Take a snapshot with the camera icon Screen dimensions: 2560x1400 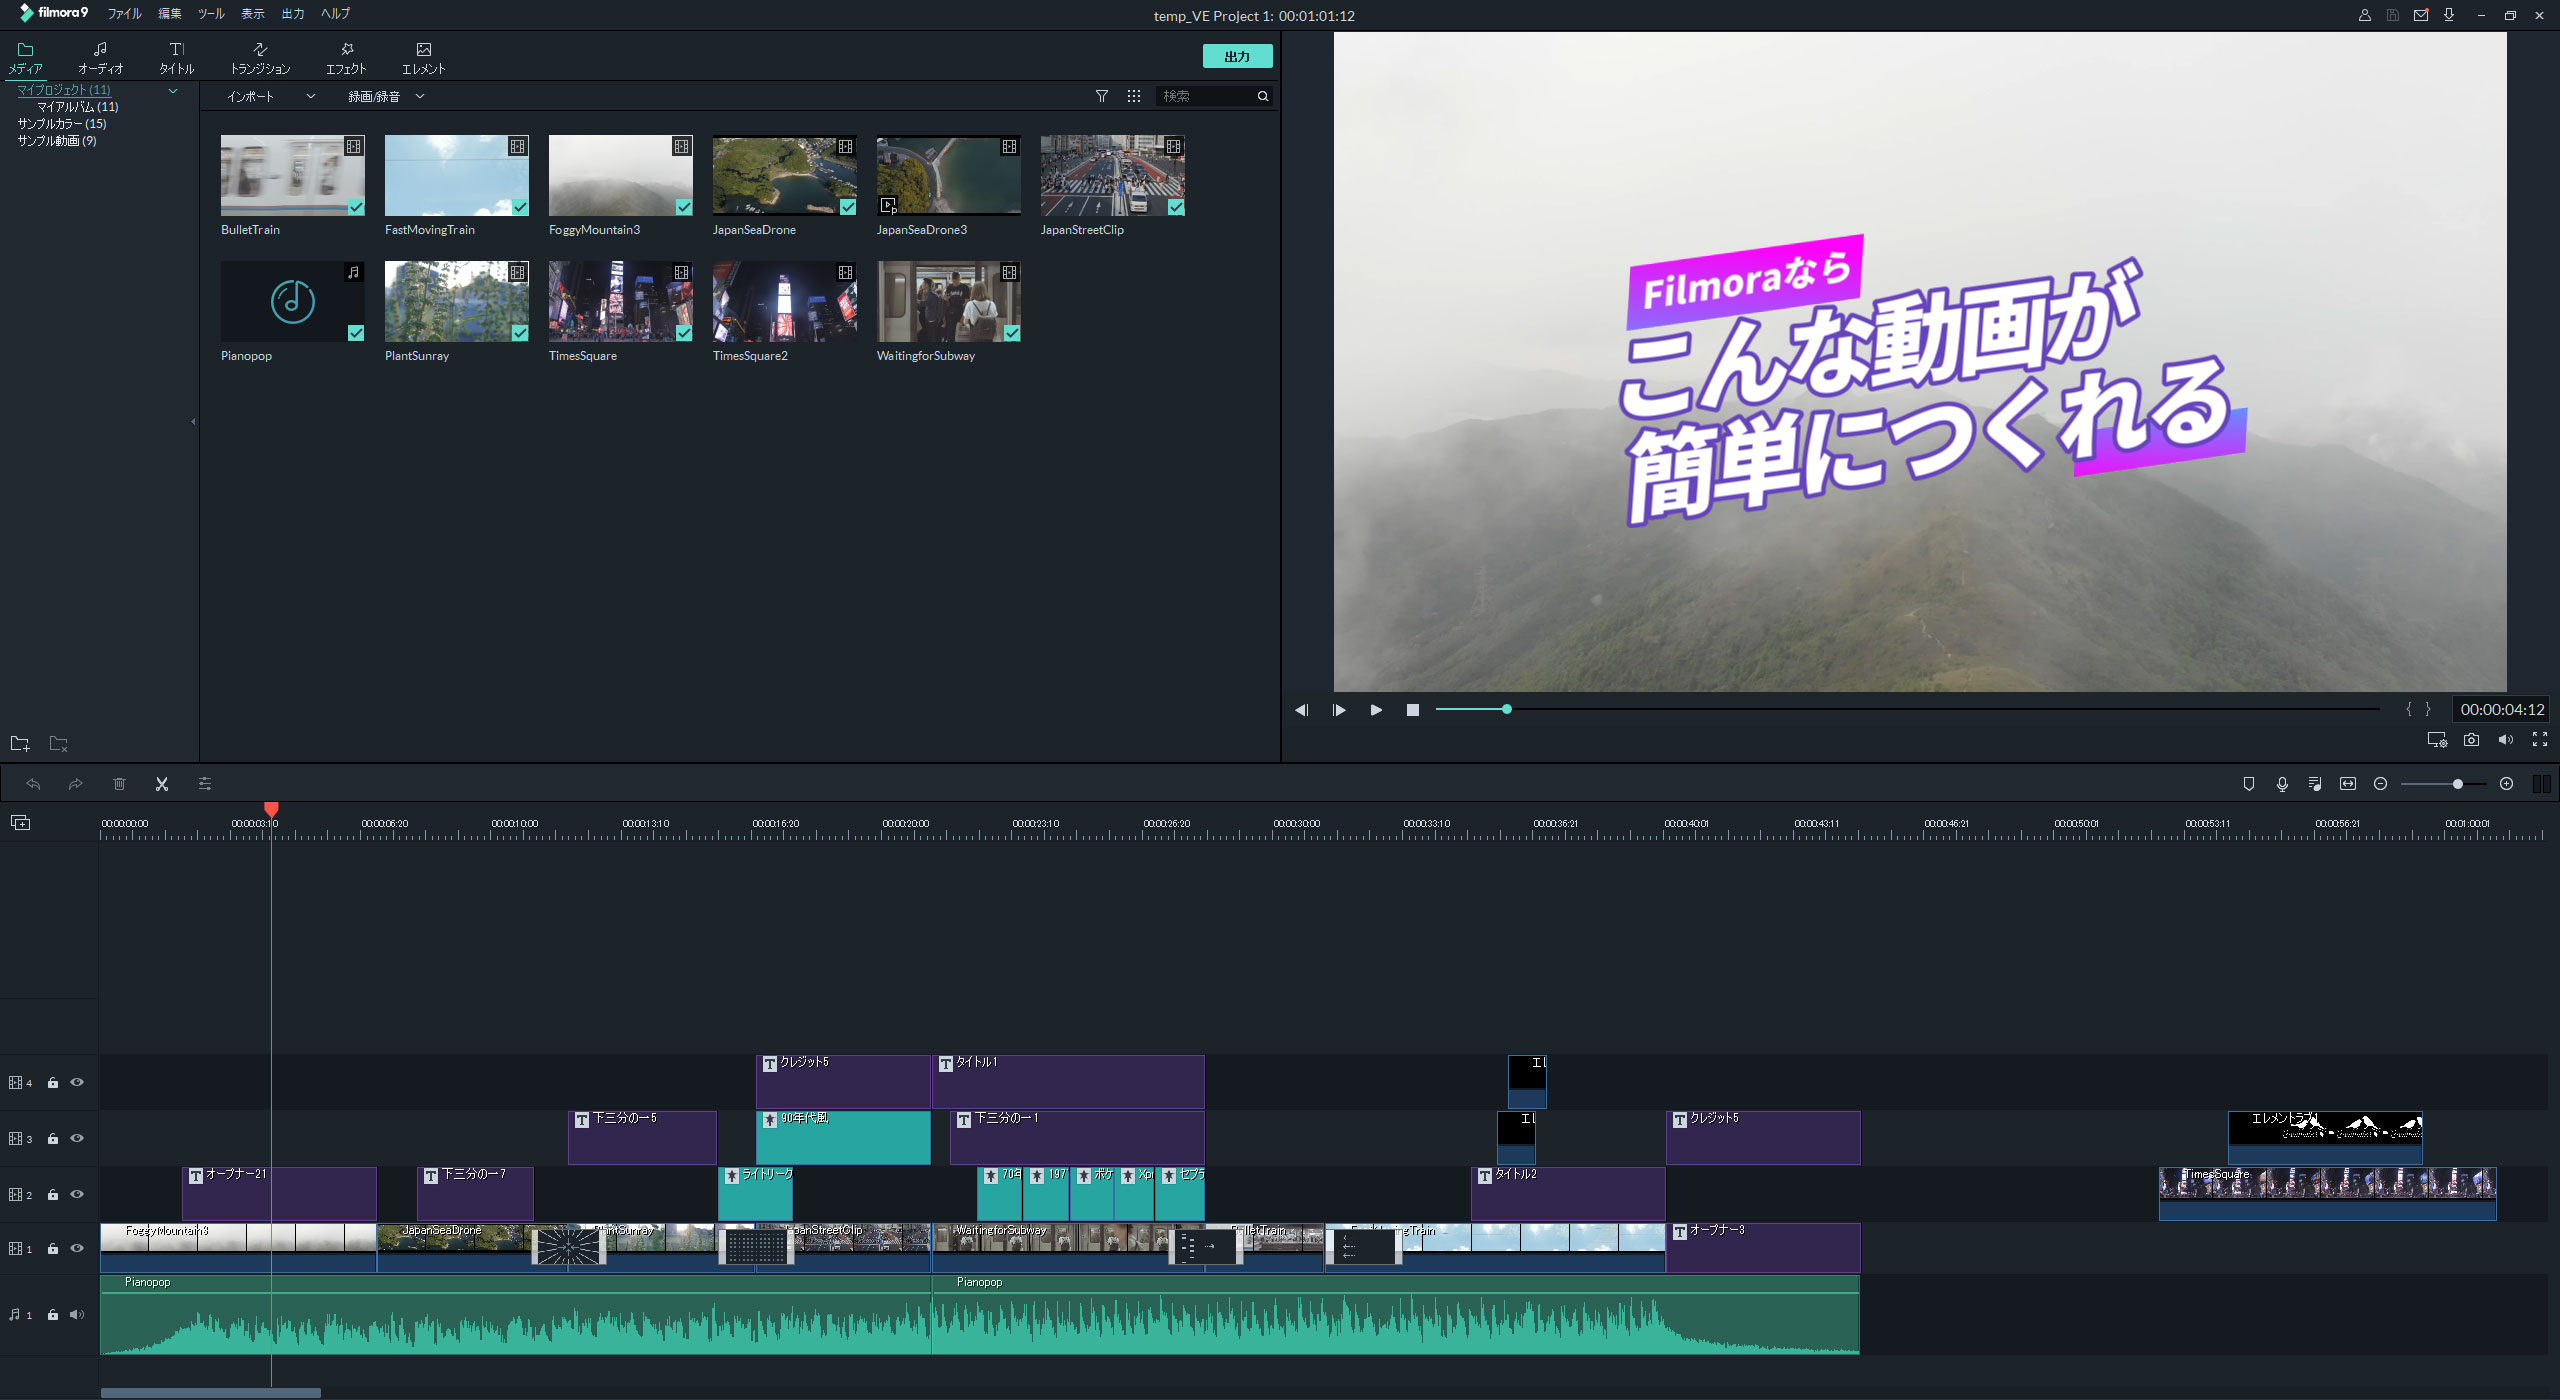(2471, 740)
